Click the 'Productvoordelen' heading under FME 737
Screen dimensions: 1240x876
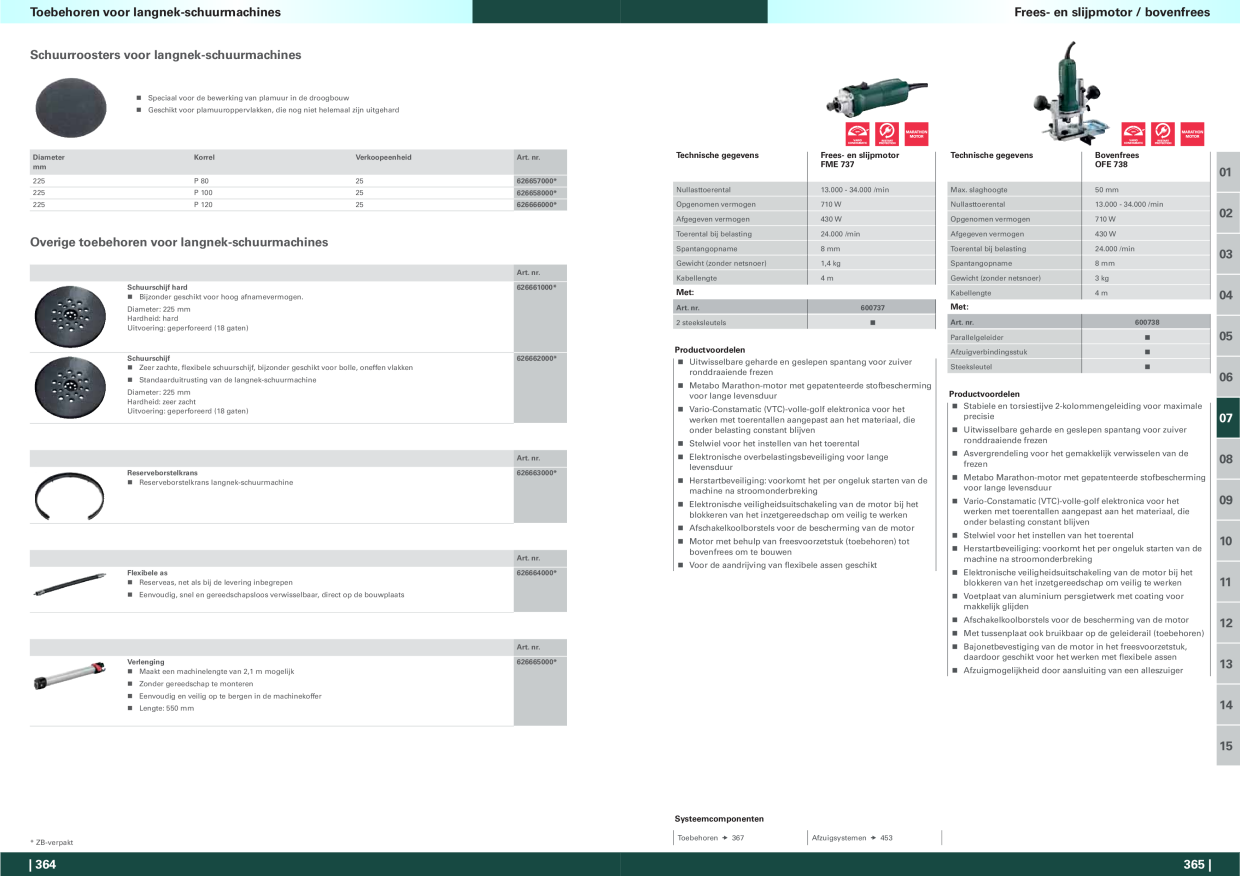tap(710, 350)
